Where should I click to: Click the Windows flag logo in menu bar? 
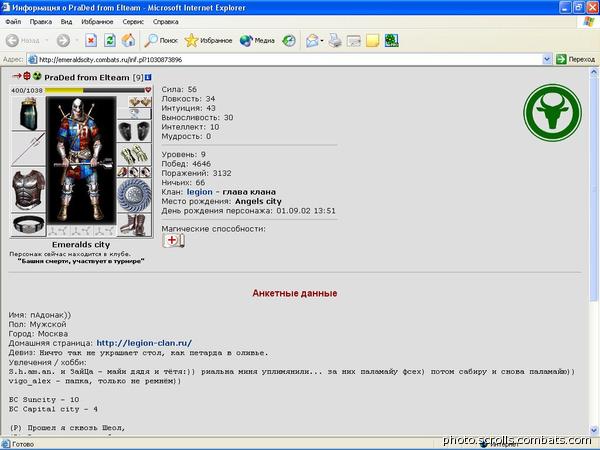click(x=589, y=22)
